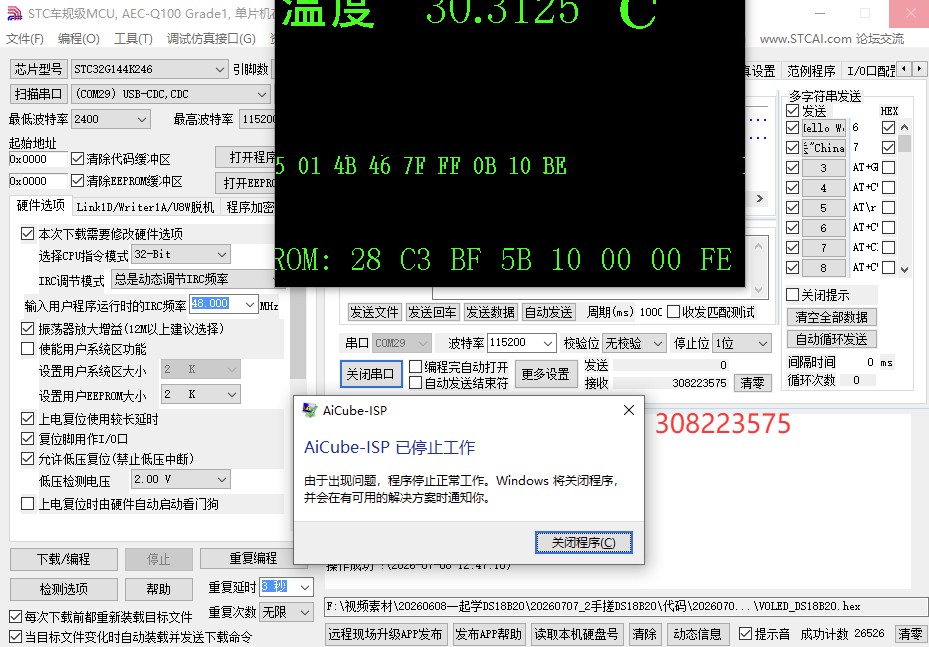Click the 清空全部数据 button

coord(831,317)
